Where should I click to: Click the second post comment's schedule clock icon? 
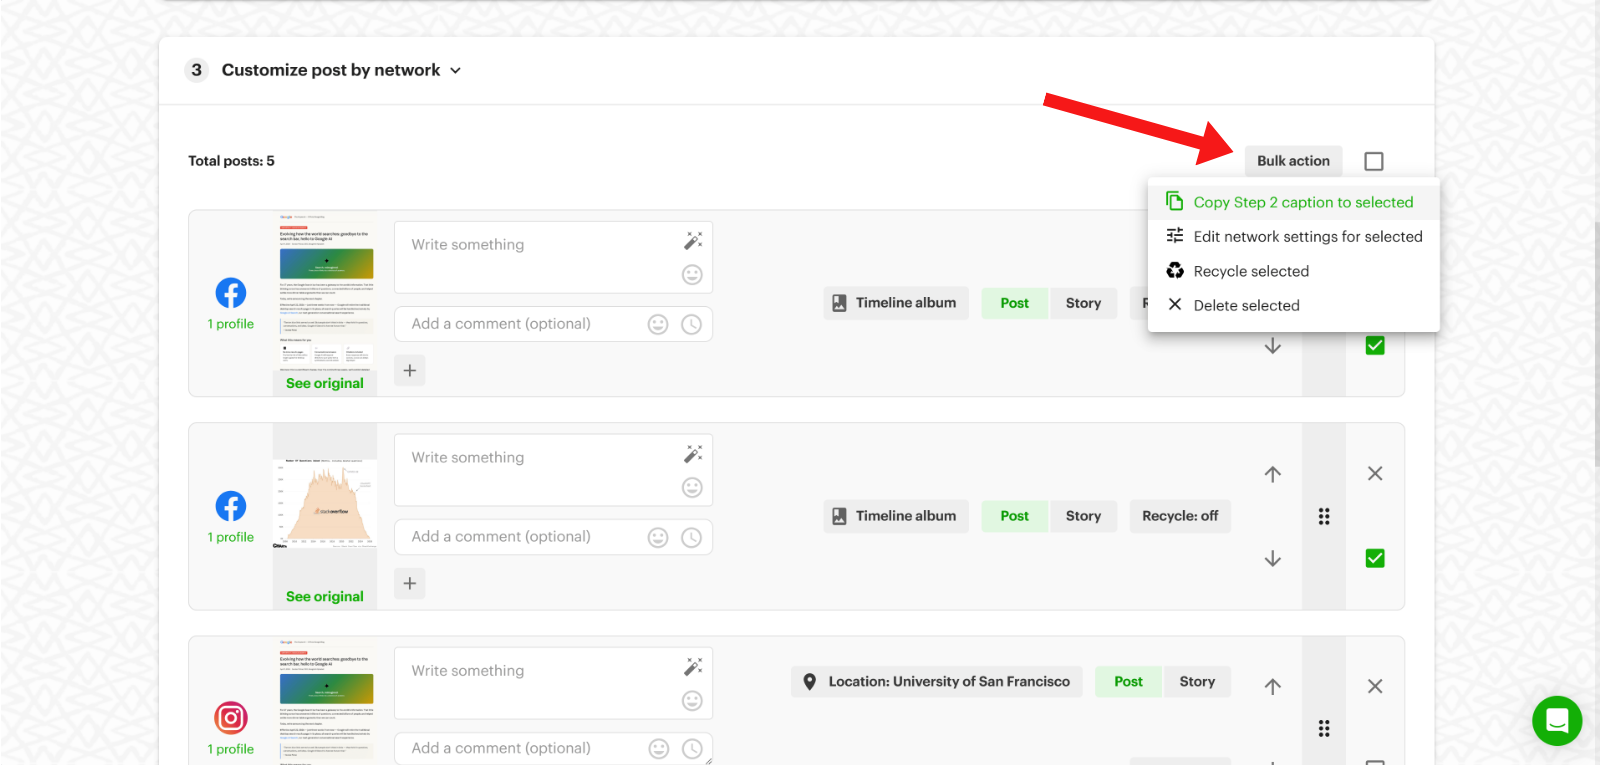pyautogui.click(x=691, y=537)
